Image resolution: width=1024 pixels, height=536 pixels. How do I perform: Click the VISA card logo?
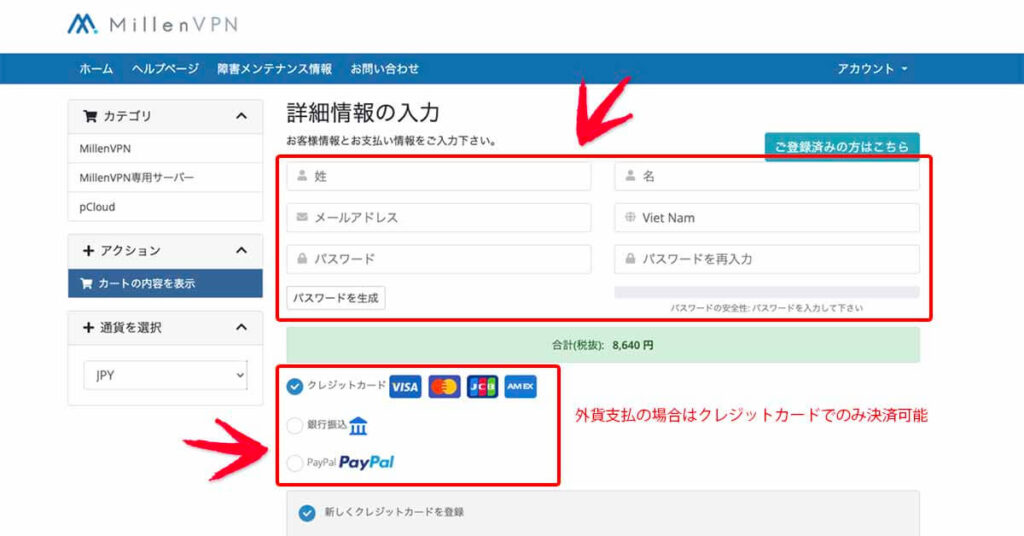click(x=406, y=386)
